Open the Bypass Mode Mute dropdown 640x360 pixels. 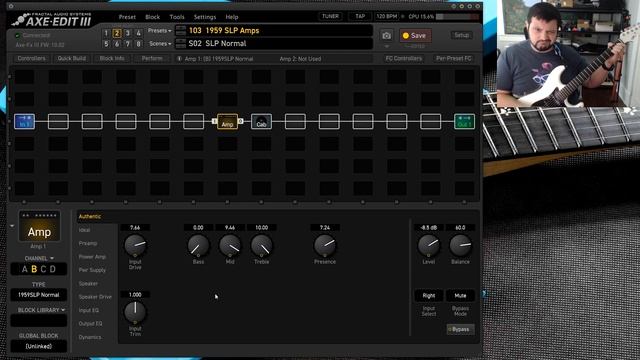pos(460,296)
